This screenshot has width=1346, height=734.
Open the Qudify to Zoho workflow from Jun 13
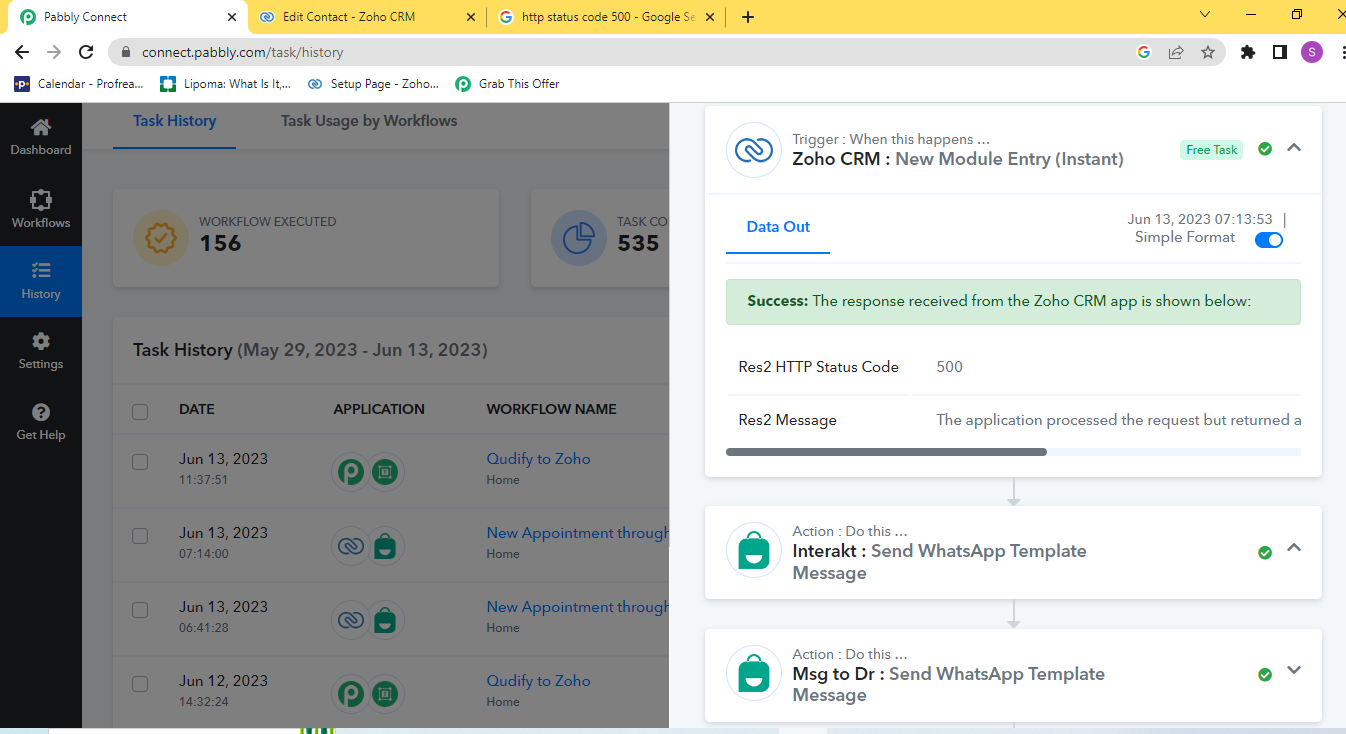(x=538, y=458)
